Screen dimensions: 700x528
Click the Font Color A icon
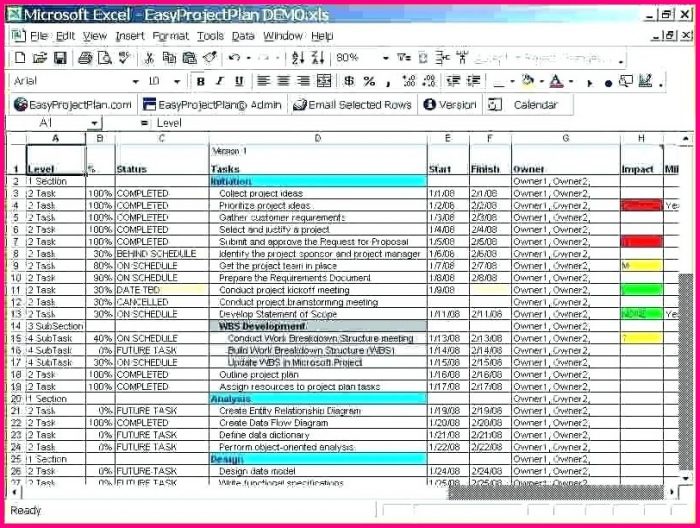556,81
